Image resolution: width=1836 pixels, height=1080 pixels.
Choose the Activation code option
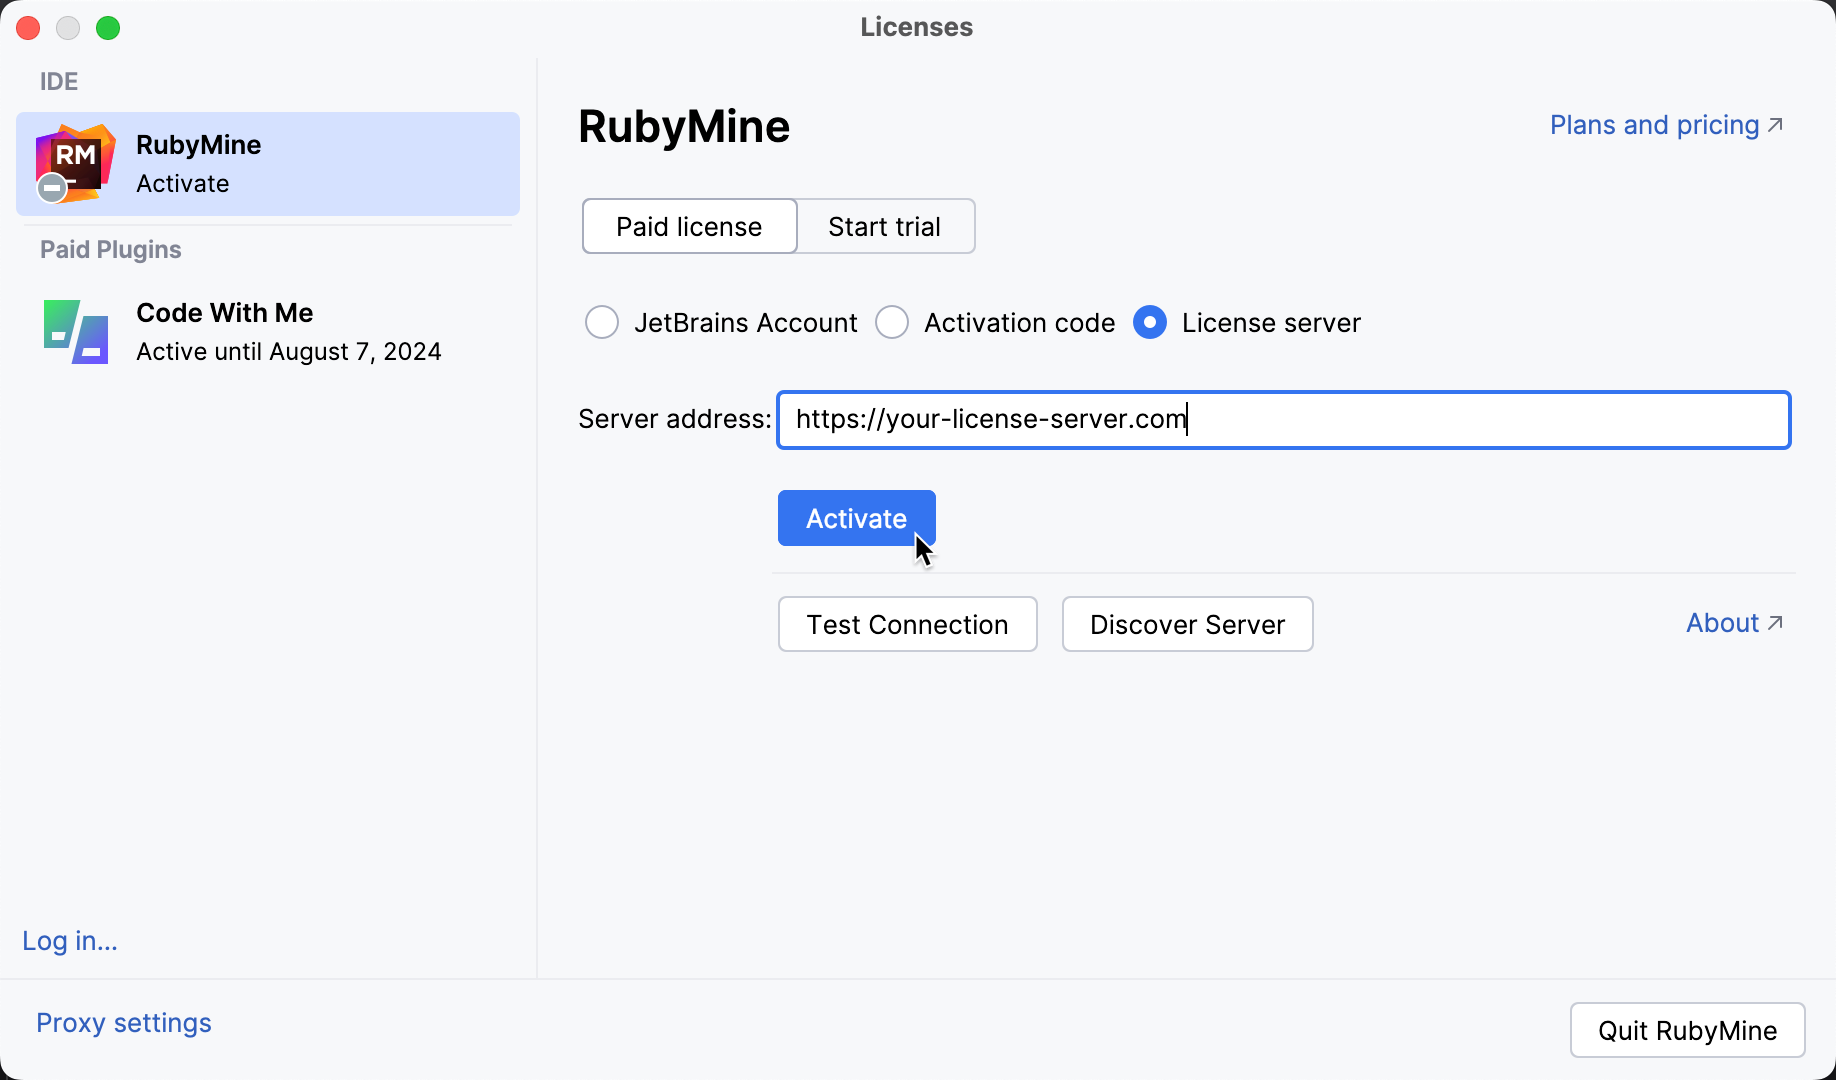coord(891,322)
